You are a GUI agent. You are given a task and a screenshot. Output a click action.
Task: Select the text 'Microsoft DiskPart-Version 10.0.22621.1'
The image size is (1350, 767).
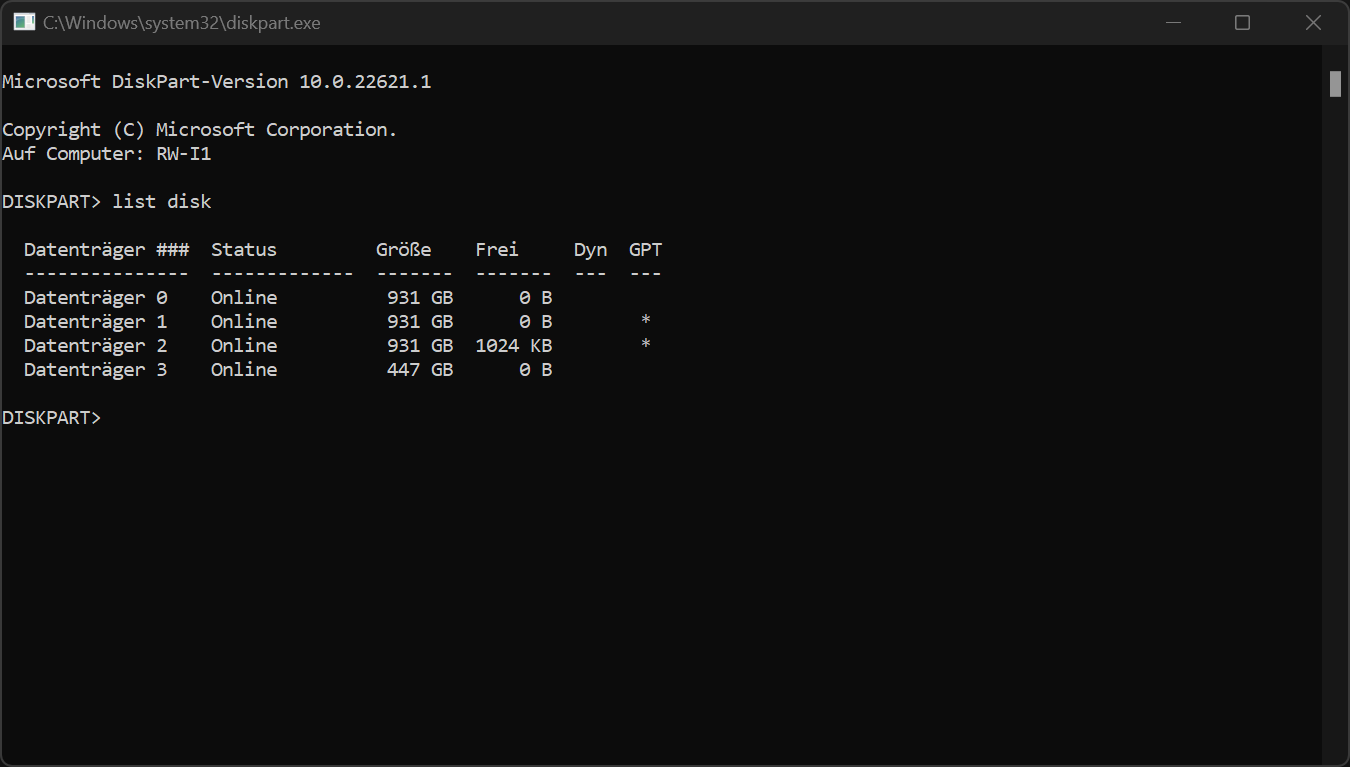217,82
